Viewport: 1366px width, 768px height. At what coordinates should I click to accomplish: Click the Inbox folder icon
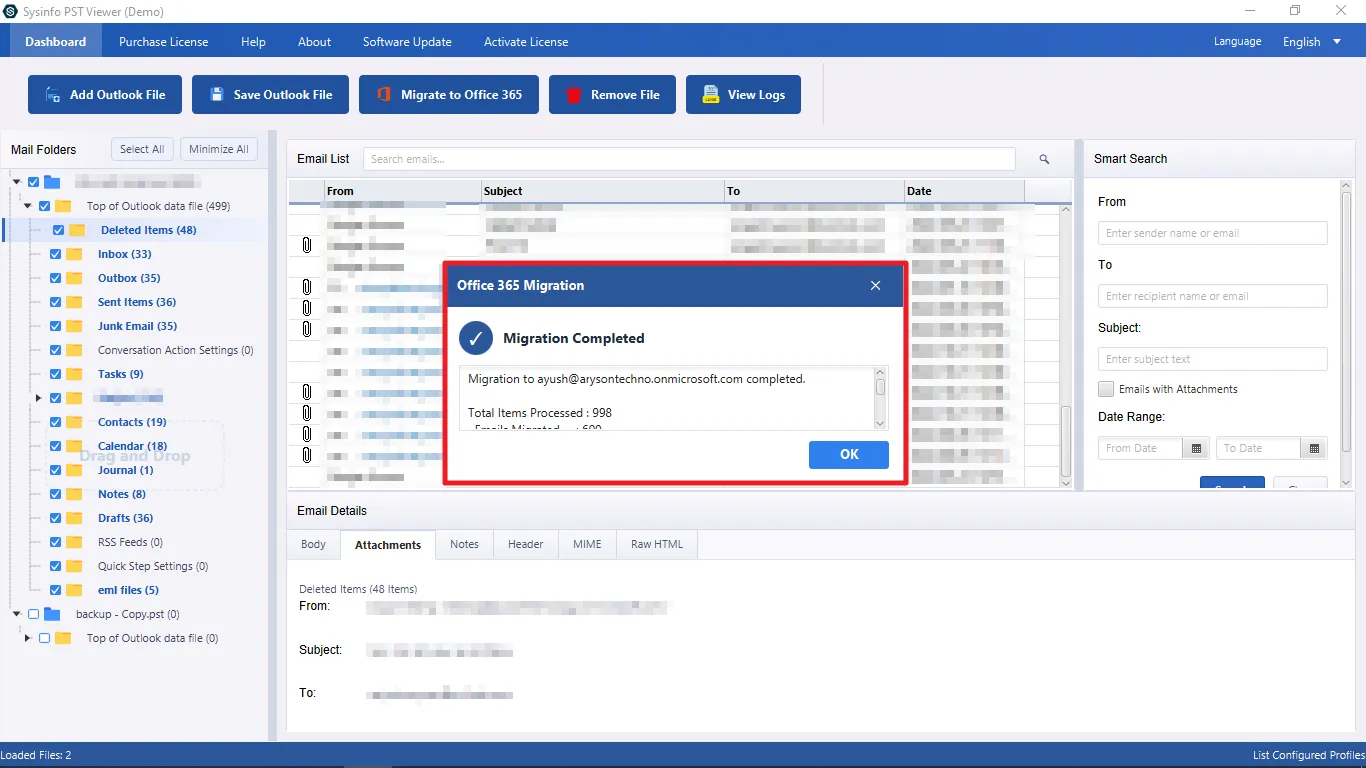point(75,254)
